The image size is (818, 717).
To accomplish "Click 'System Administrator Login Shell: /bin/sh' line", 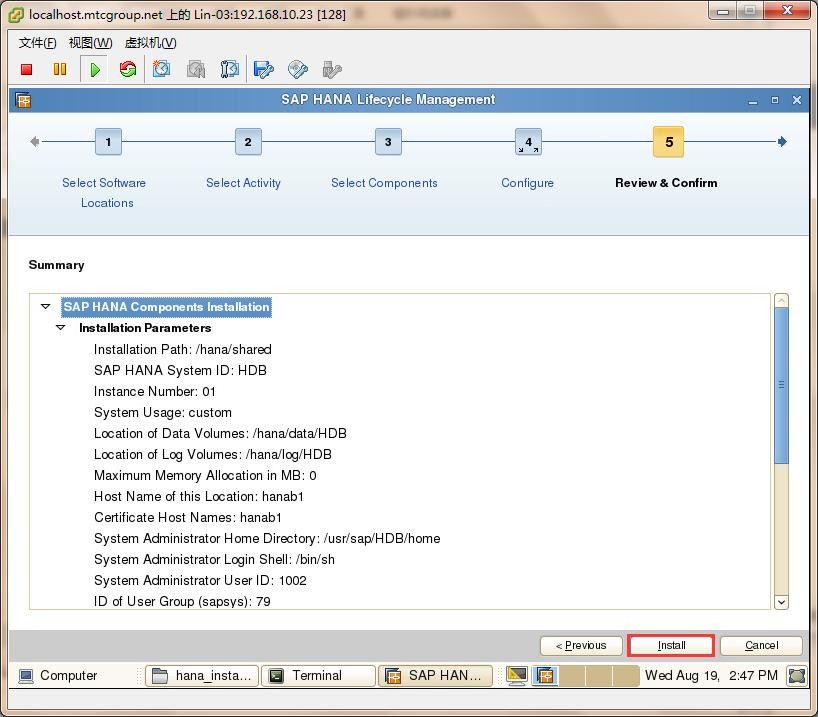I will pyautogui.click(x=214, y=559).
